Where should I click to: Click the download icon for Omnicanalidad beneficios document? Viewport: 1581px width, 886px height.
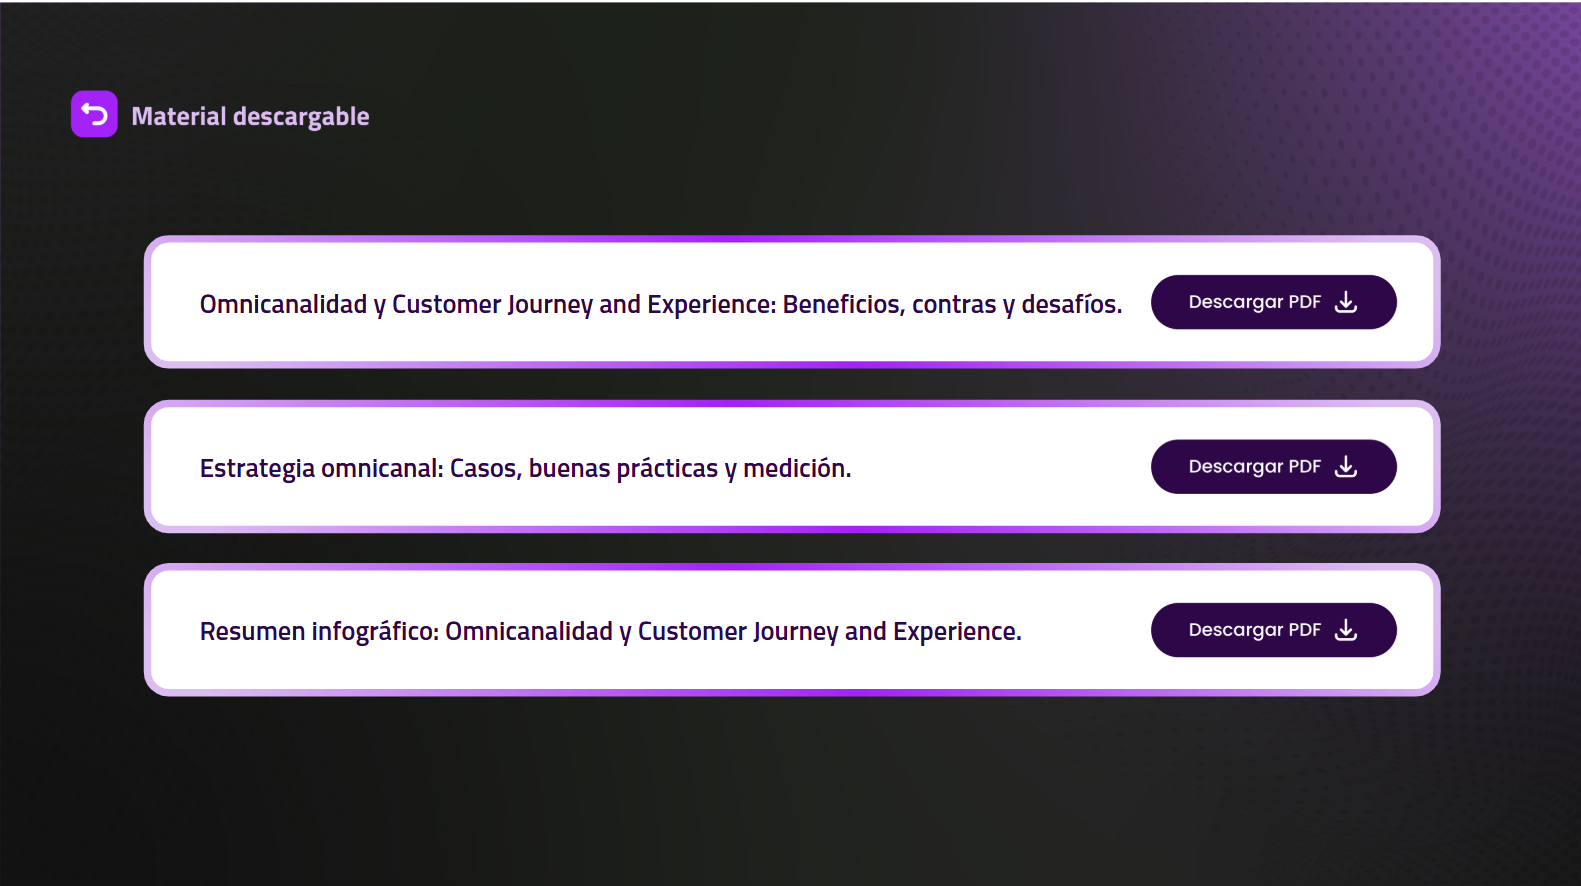coord(1346,302)
